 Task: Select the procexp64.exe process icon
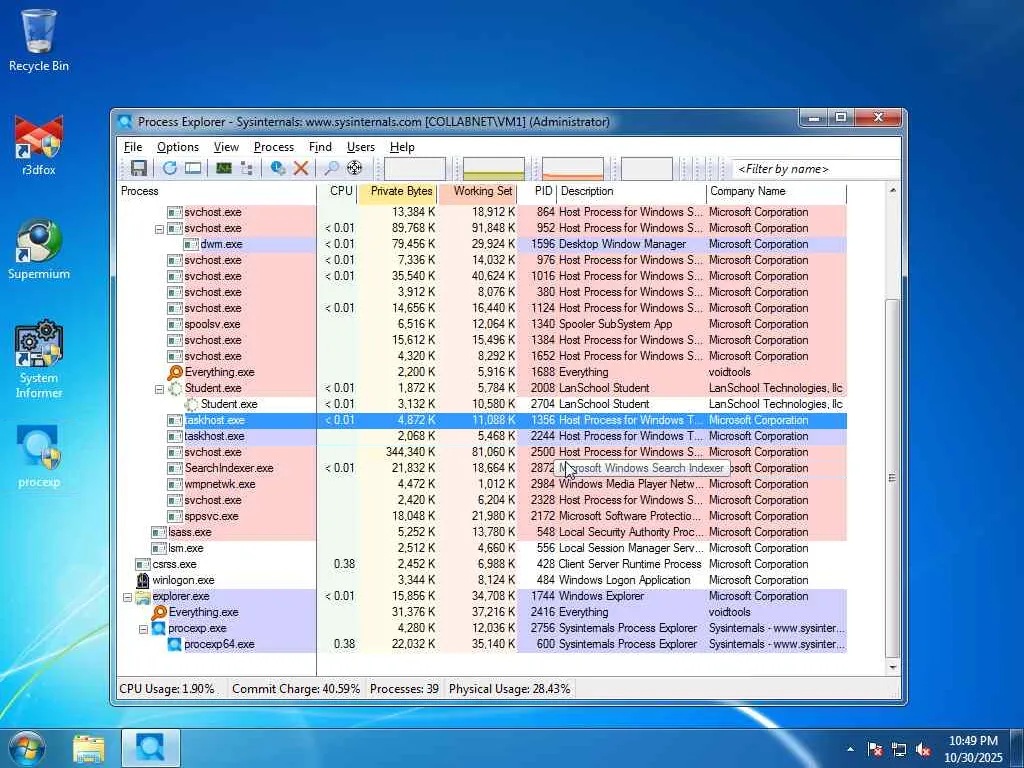tap(174, 645)
